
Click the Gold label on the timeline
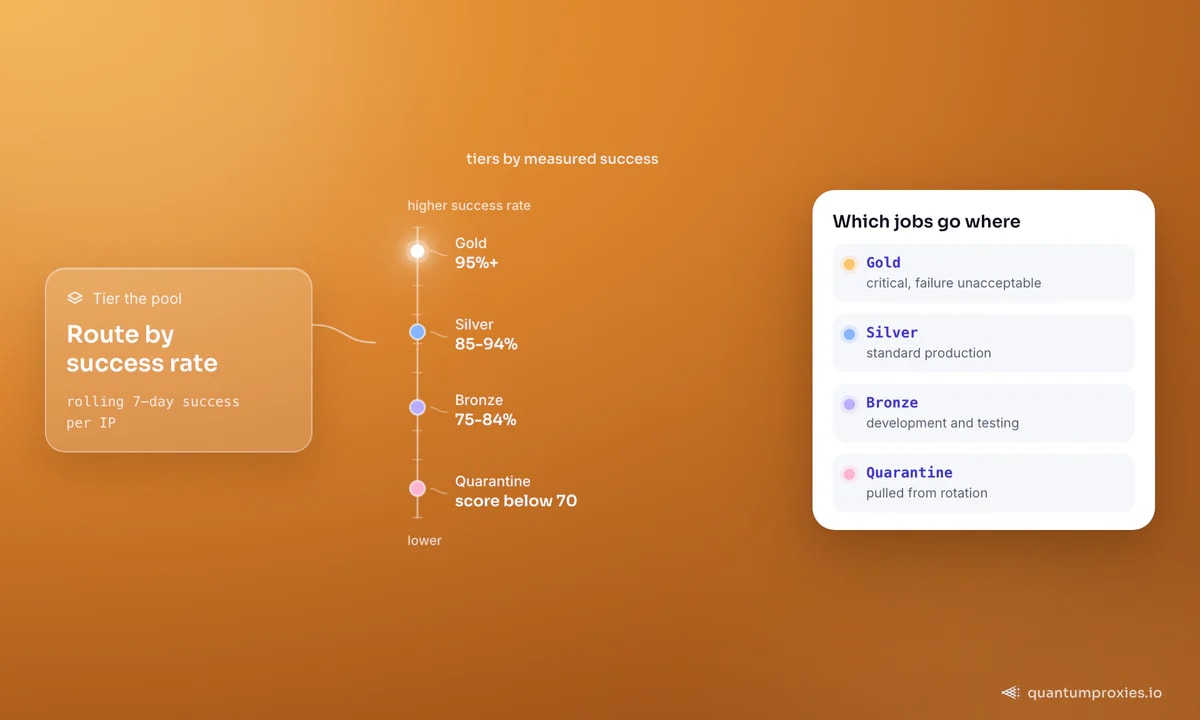coord(471,243)
